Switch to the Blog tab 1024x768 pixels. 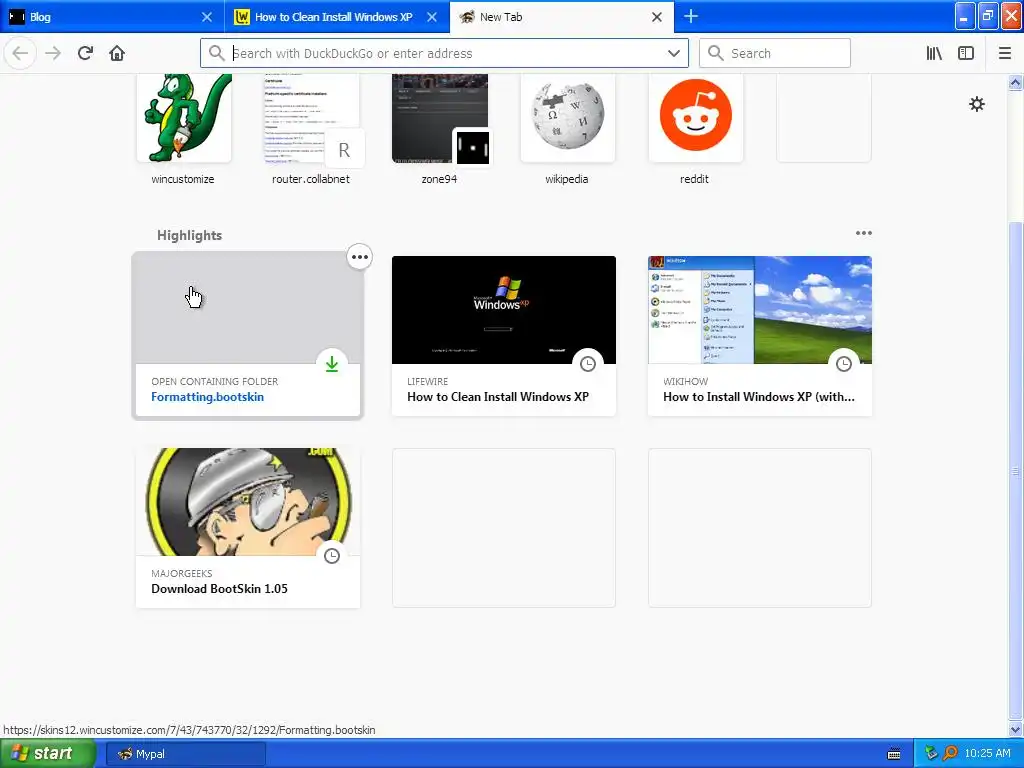pos(112,17)
